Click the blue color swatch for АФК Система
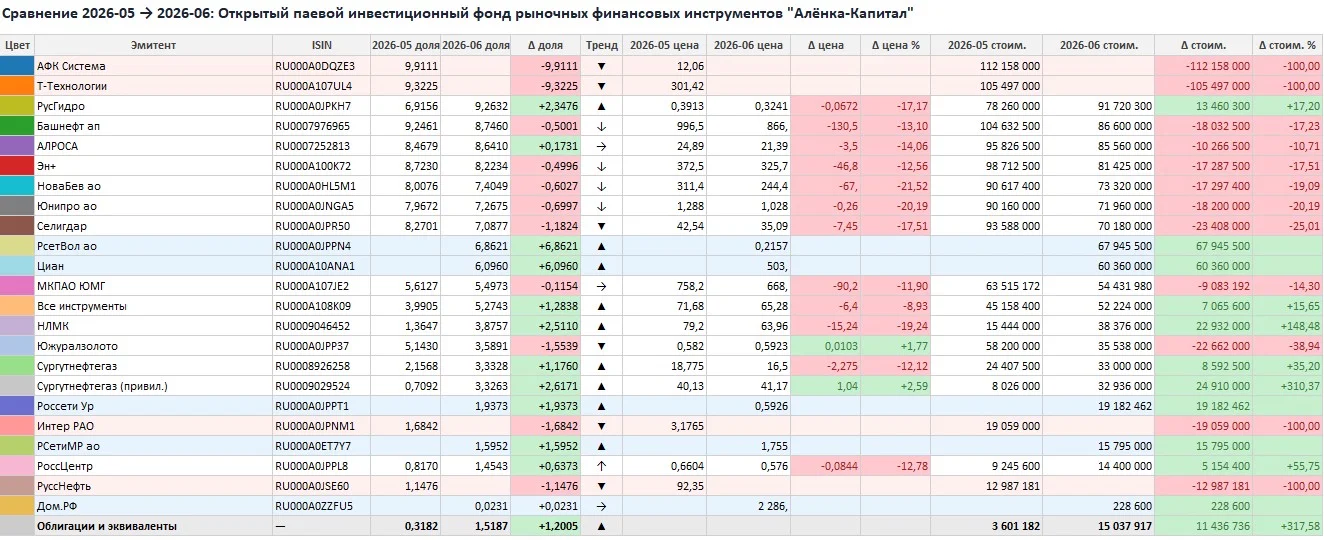This screenshot has width=1324, height=540. click(x=17, y=66)
